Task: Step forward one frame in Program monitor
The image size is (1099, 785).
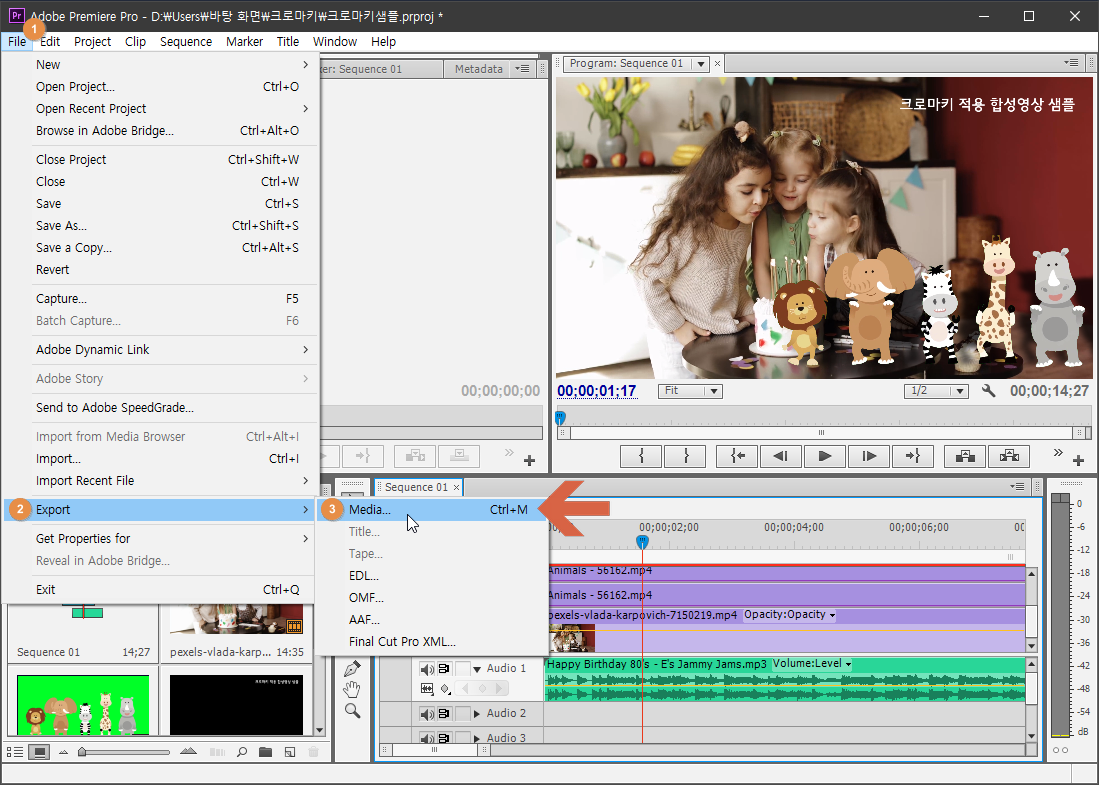Action: tap(868, 456)
